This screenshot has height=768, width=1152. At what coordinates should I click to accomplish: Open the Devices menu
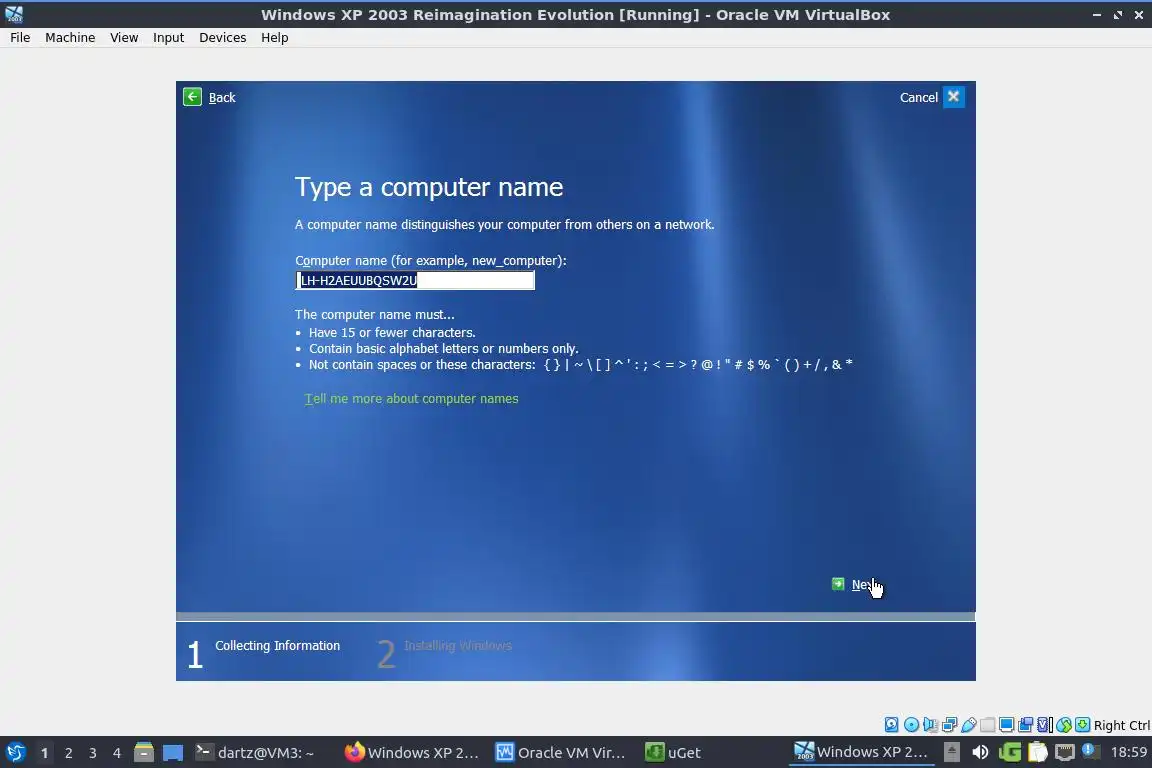click(223, 37)
